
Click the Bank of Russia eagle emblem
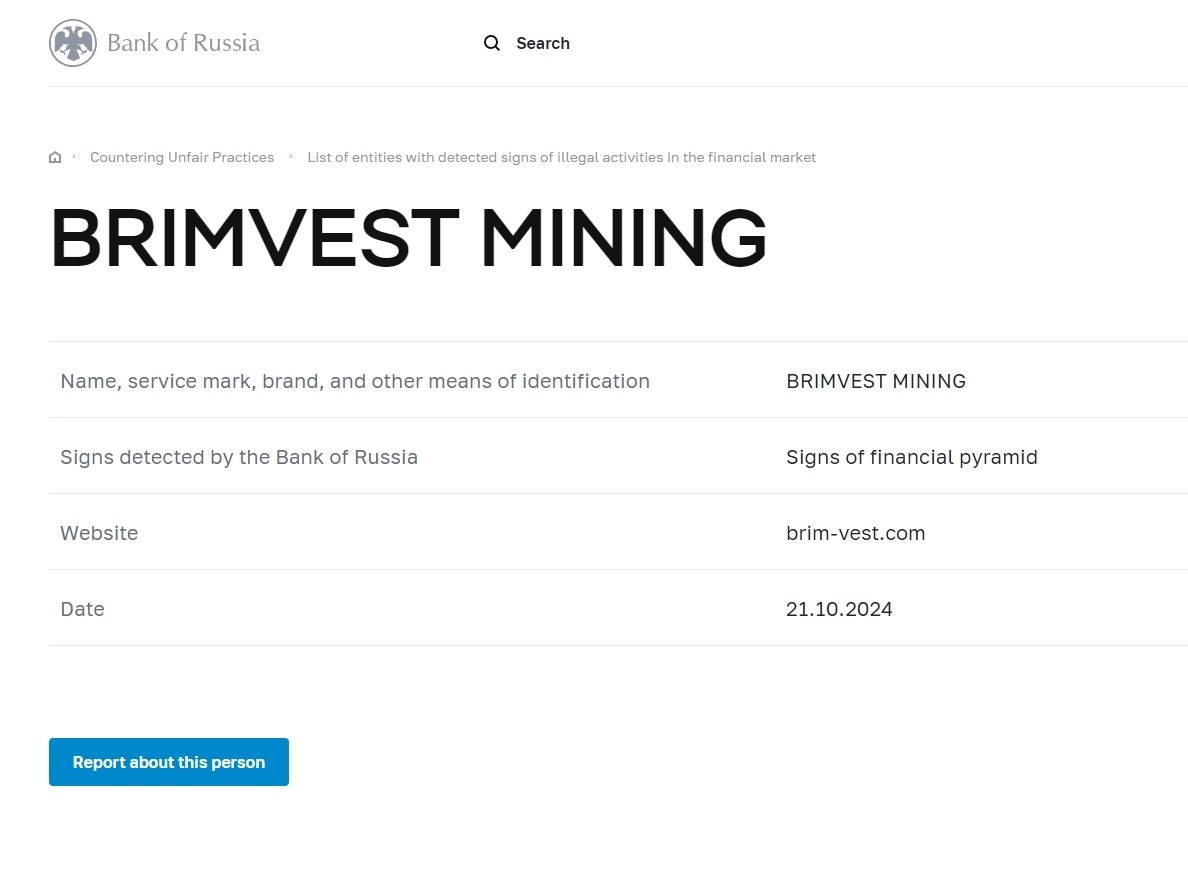[73, 43]
